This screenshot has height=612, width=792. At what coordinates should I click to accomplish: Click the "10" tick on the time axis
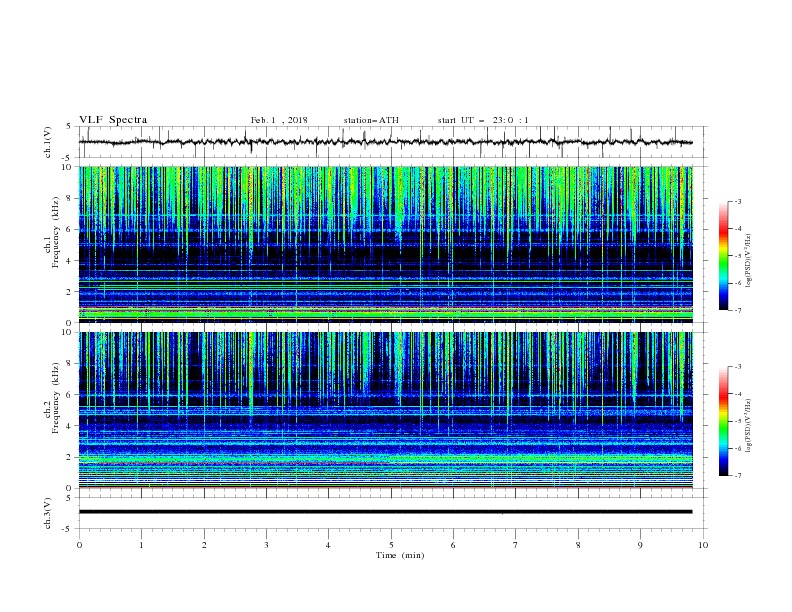703,545
